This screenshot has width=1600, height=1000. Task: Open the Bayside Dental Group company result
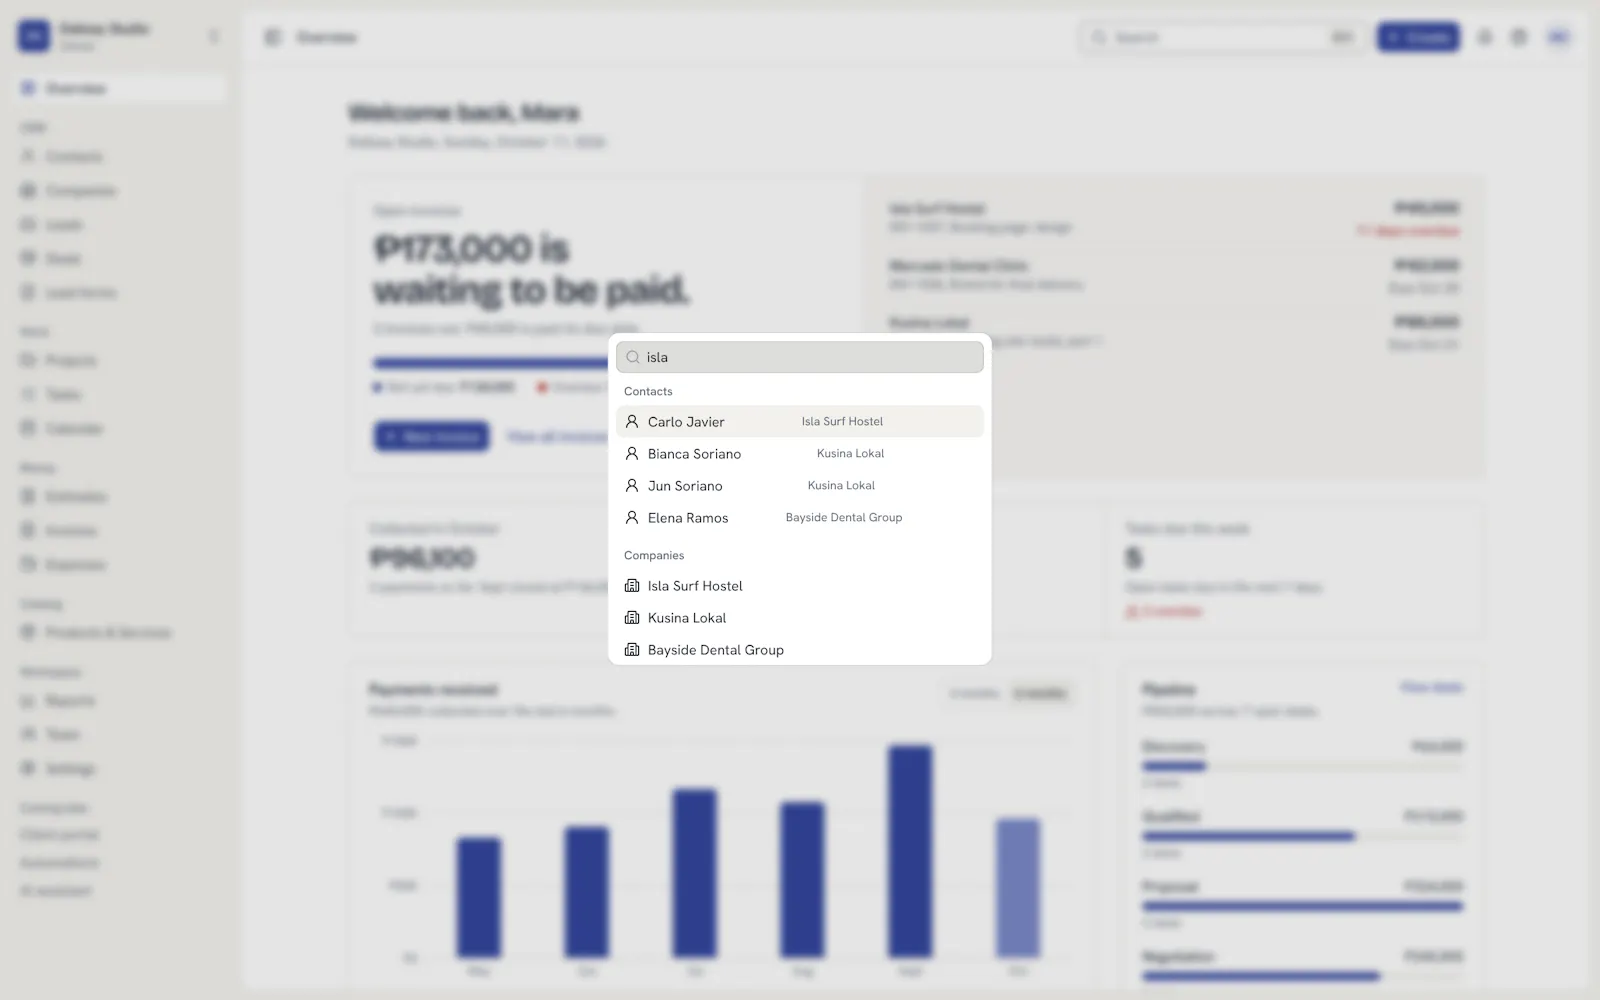click(x=800, y=650)
